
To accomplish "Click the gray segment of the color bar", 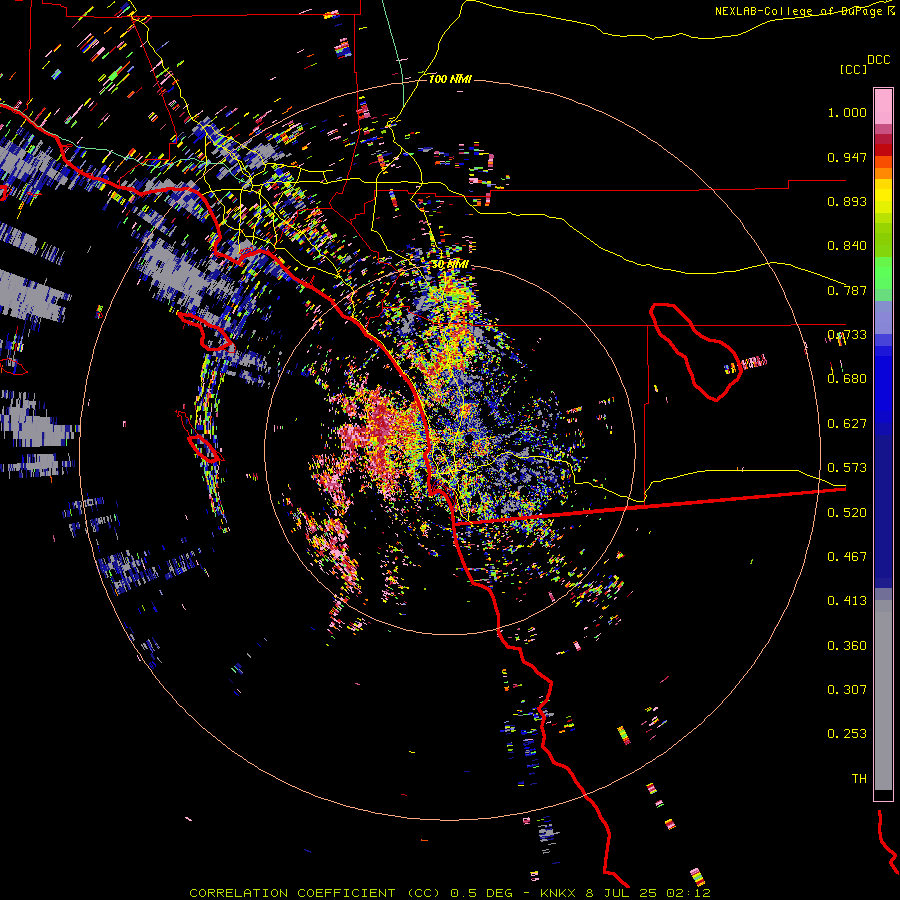I will pyautogui.click(x=883, y=695).
